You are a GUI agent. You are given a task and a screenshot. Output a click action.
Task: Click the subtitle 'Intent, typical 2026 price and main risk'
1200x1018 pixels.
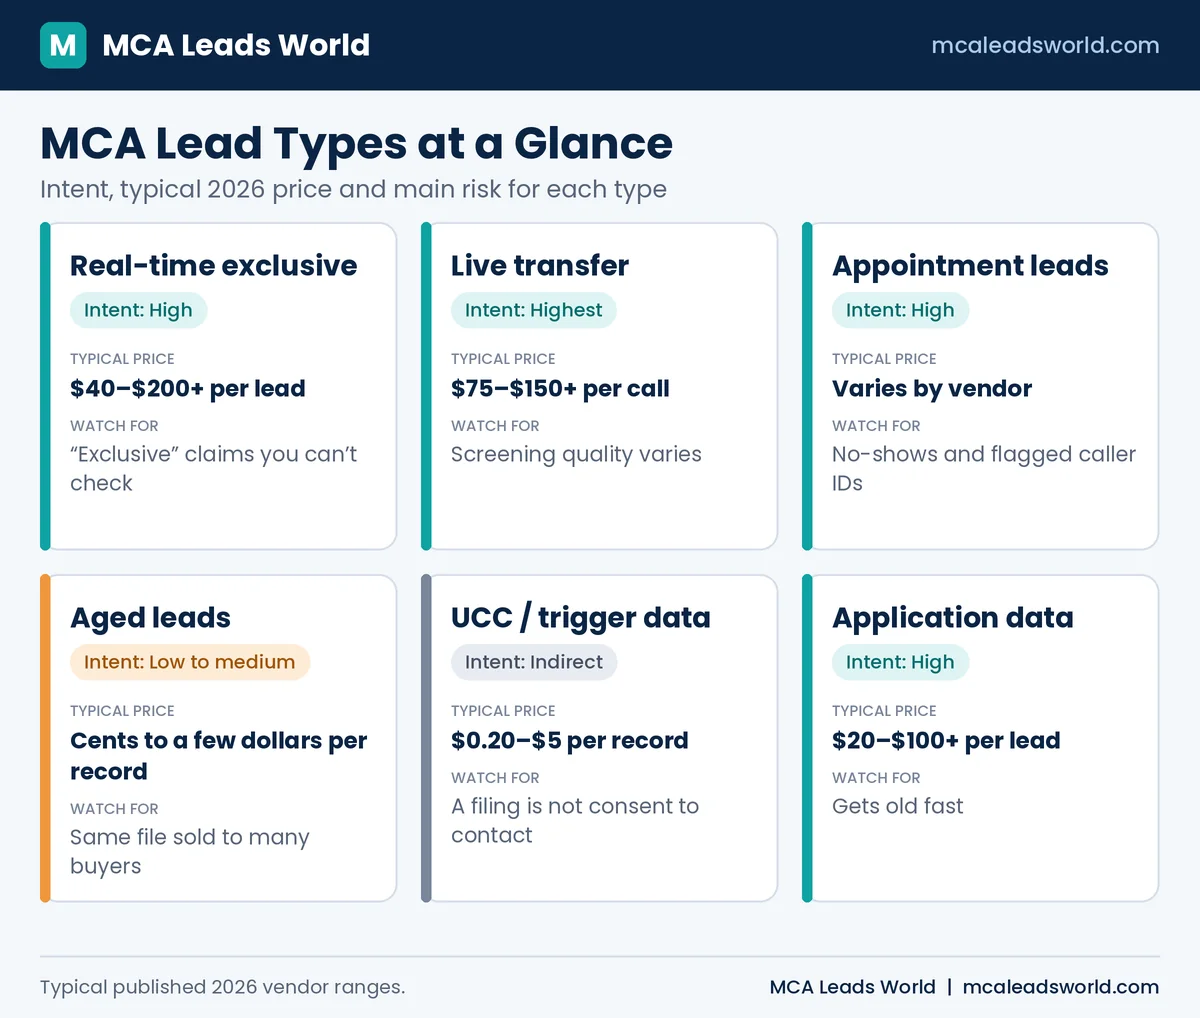(353, 189)
